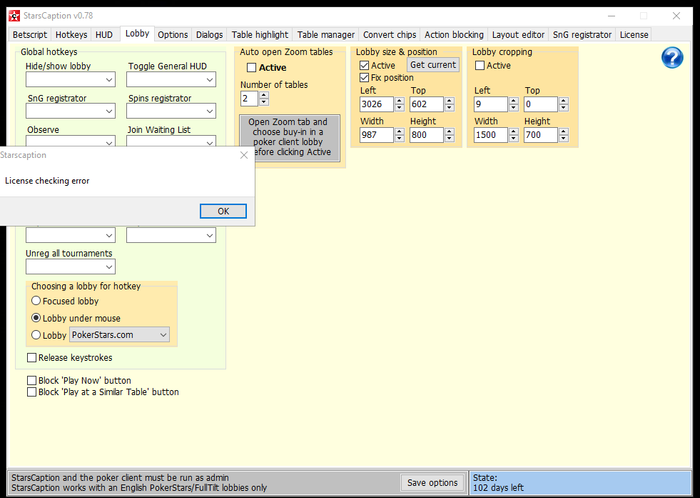Screen dimensions: 700x498
Task: Click the 'License checking error' message text
Action: pos(47,181)
